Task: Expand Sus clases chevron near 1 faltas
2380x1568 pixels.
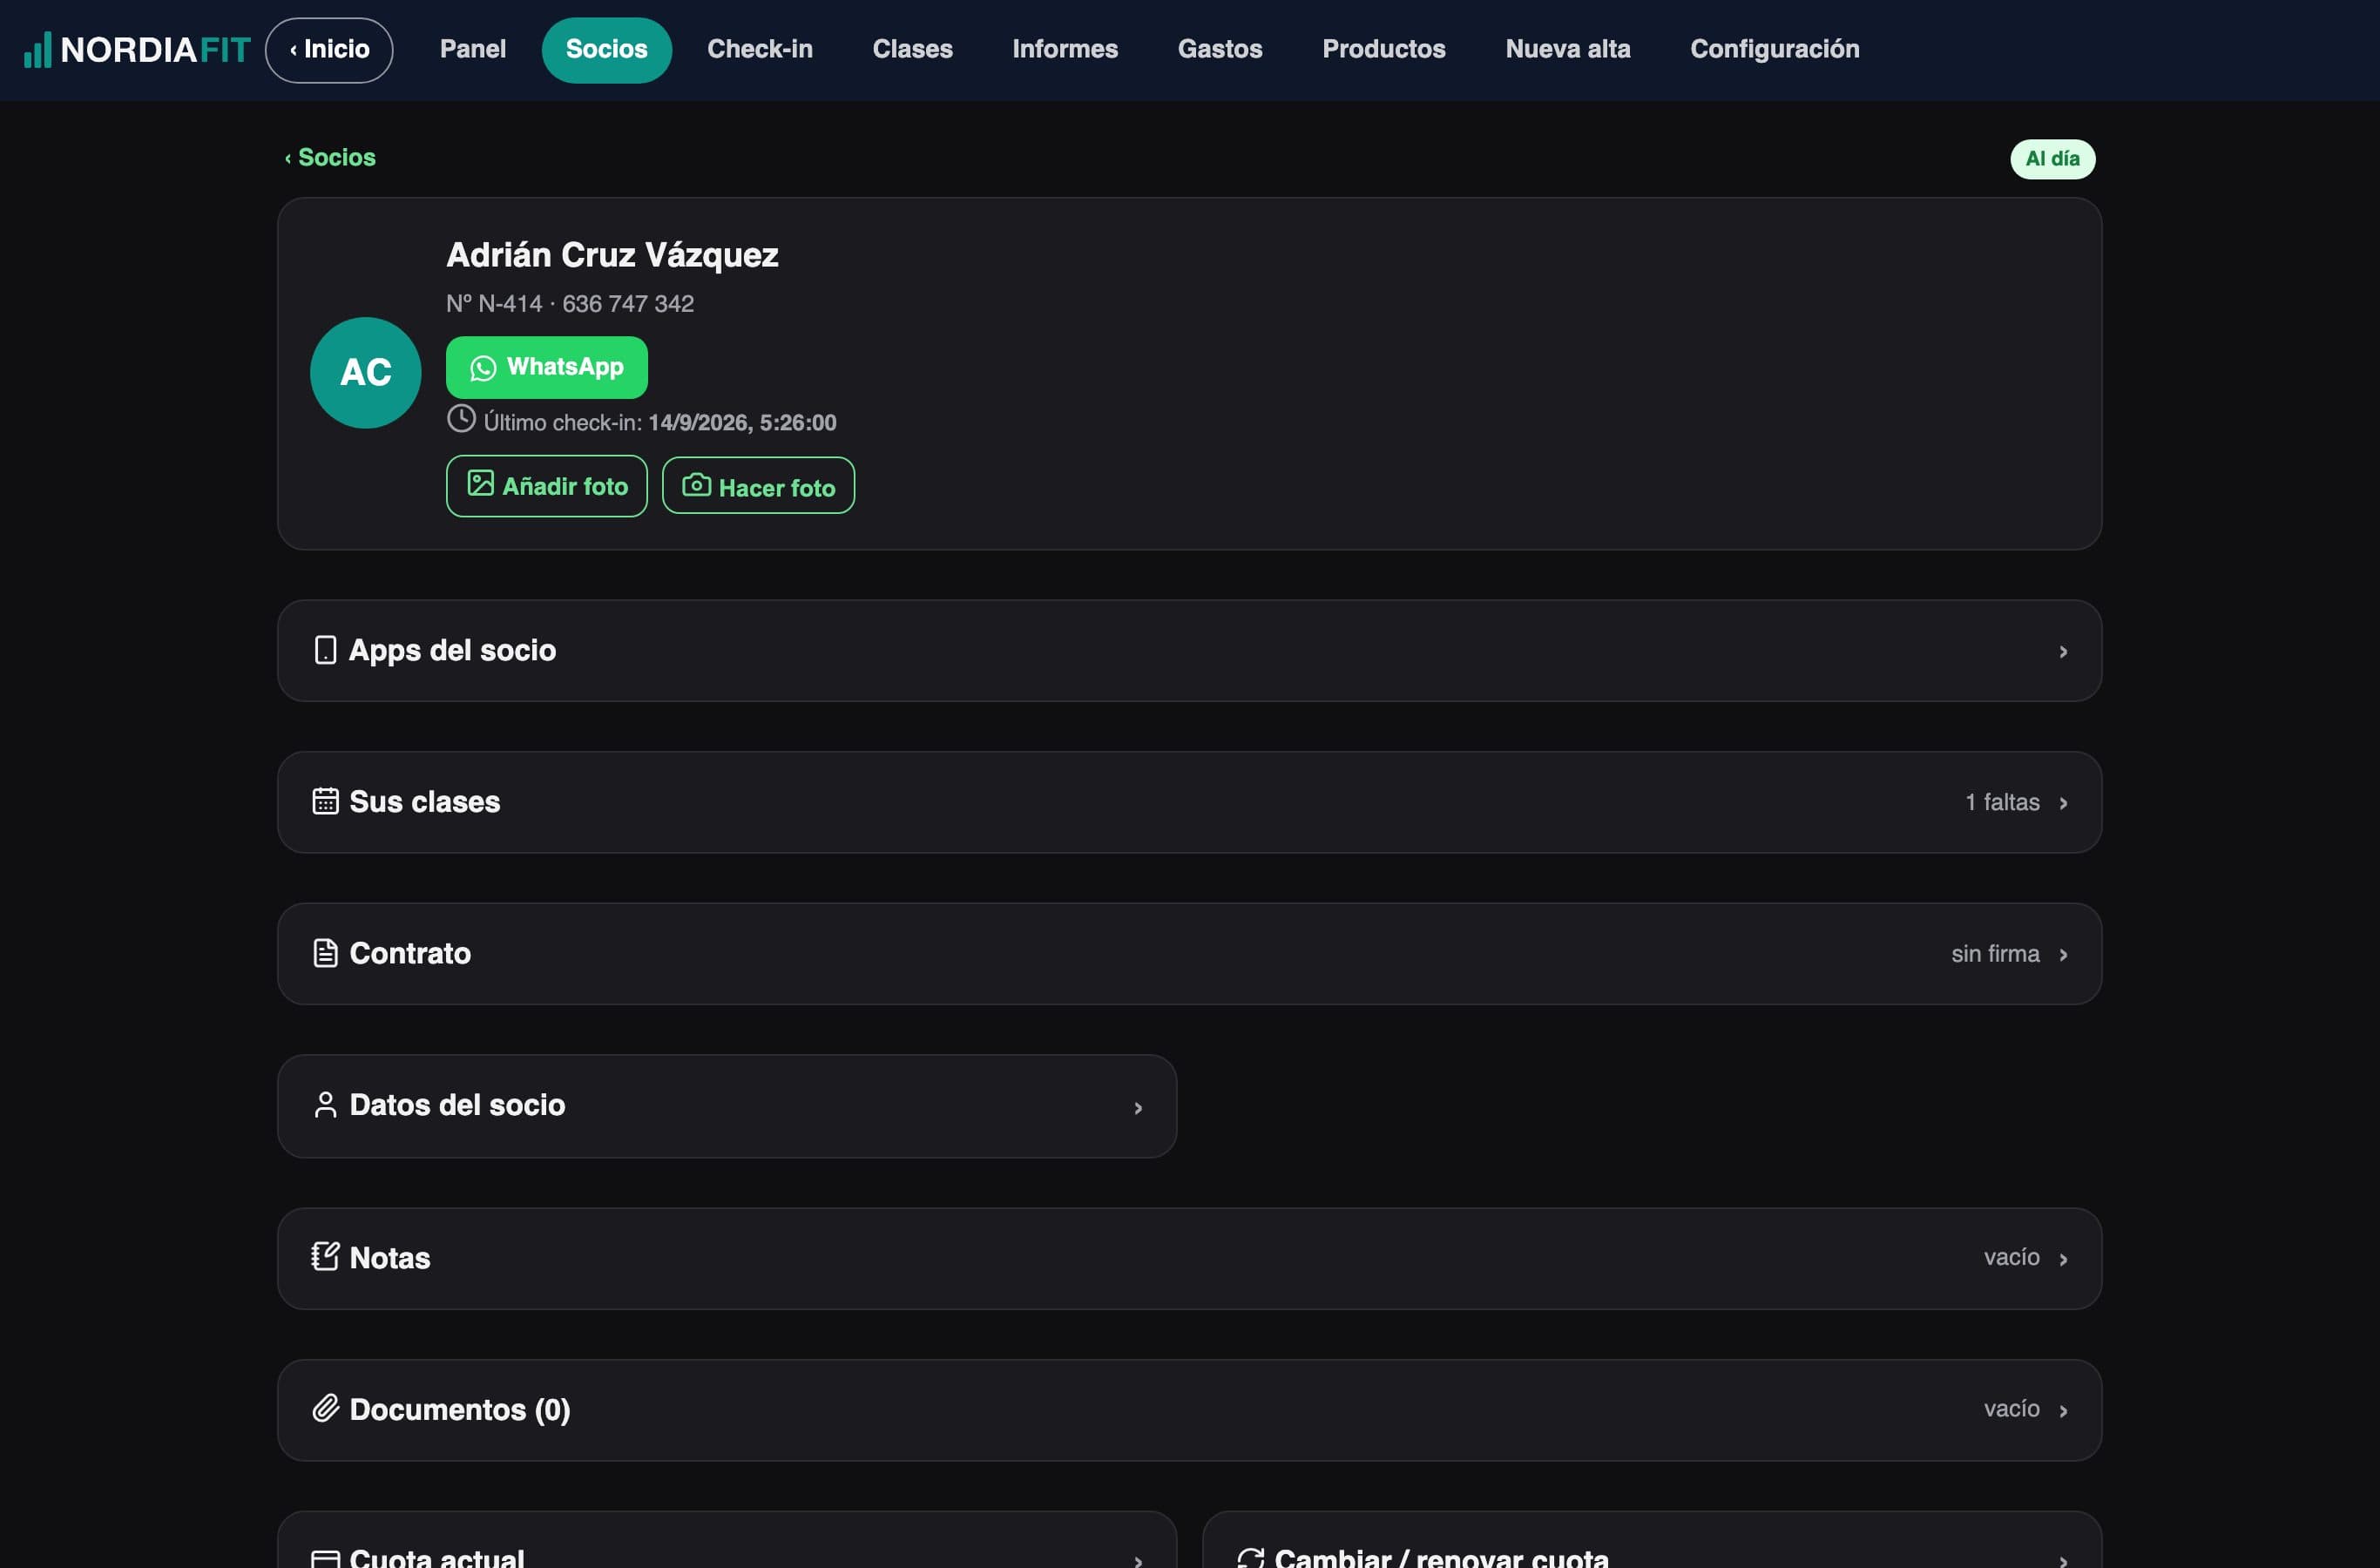Action: [2063, 804]
